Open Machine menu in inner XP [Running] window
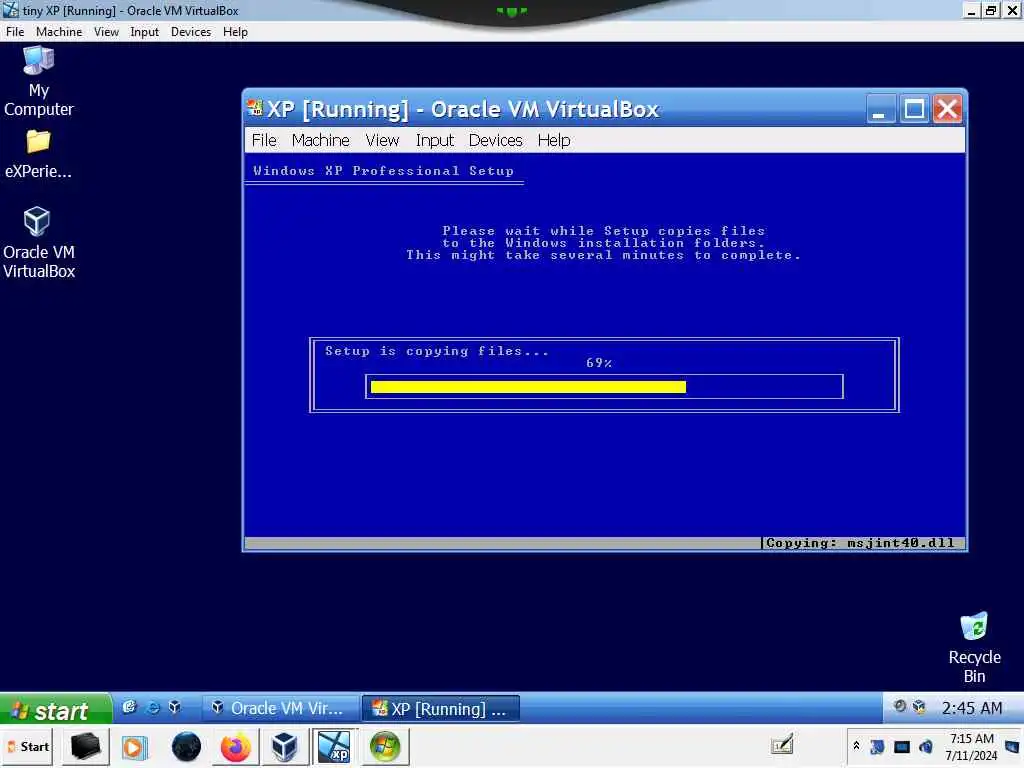 [321, 140]
